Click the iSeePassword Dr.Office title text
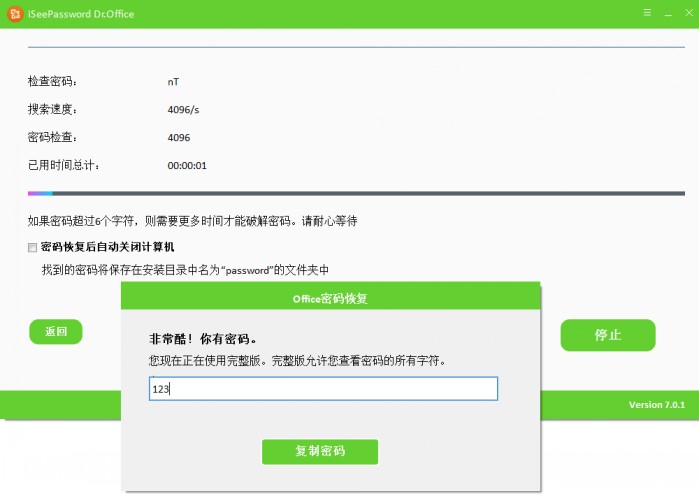699x496 pixels. [81, 14]
